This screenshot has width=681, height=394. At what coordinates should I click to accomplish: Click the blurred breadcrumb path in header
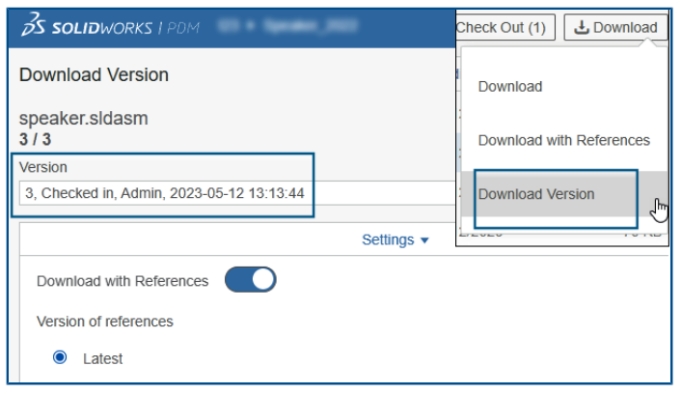[x=287, y=26]
